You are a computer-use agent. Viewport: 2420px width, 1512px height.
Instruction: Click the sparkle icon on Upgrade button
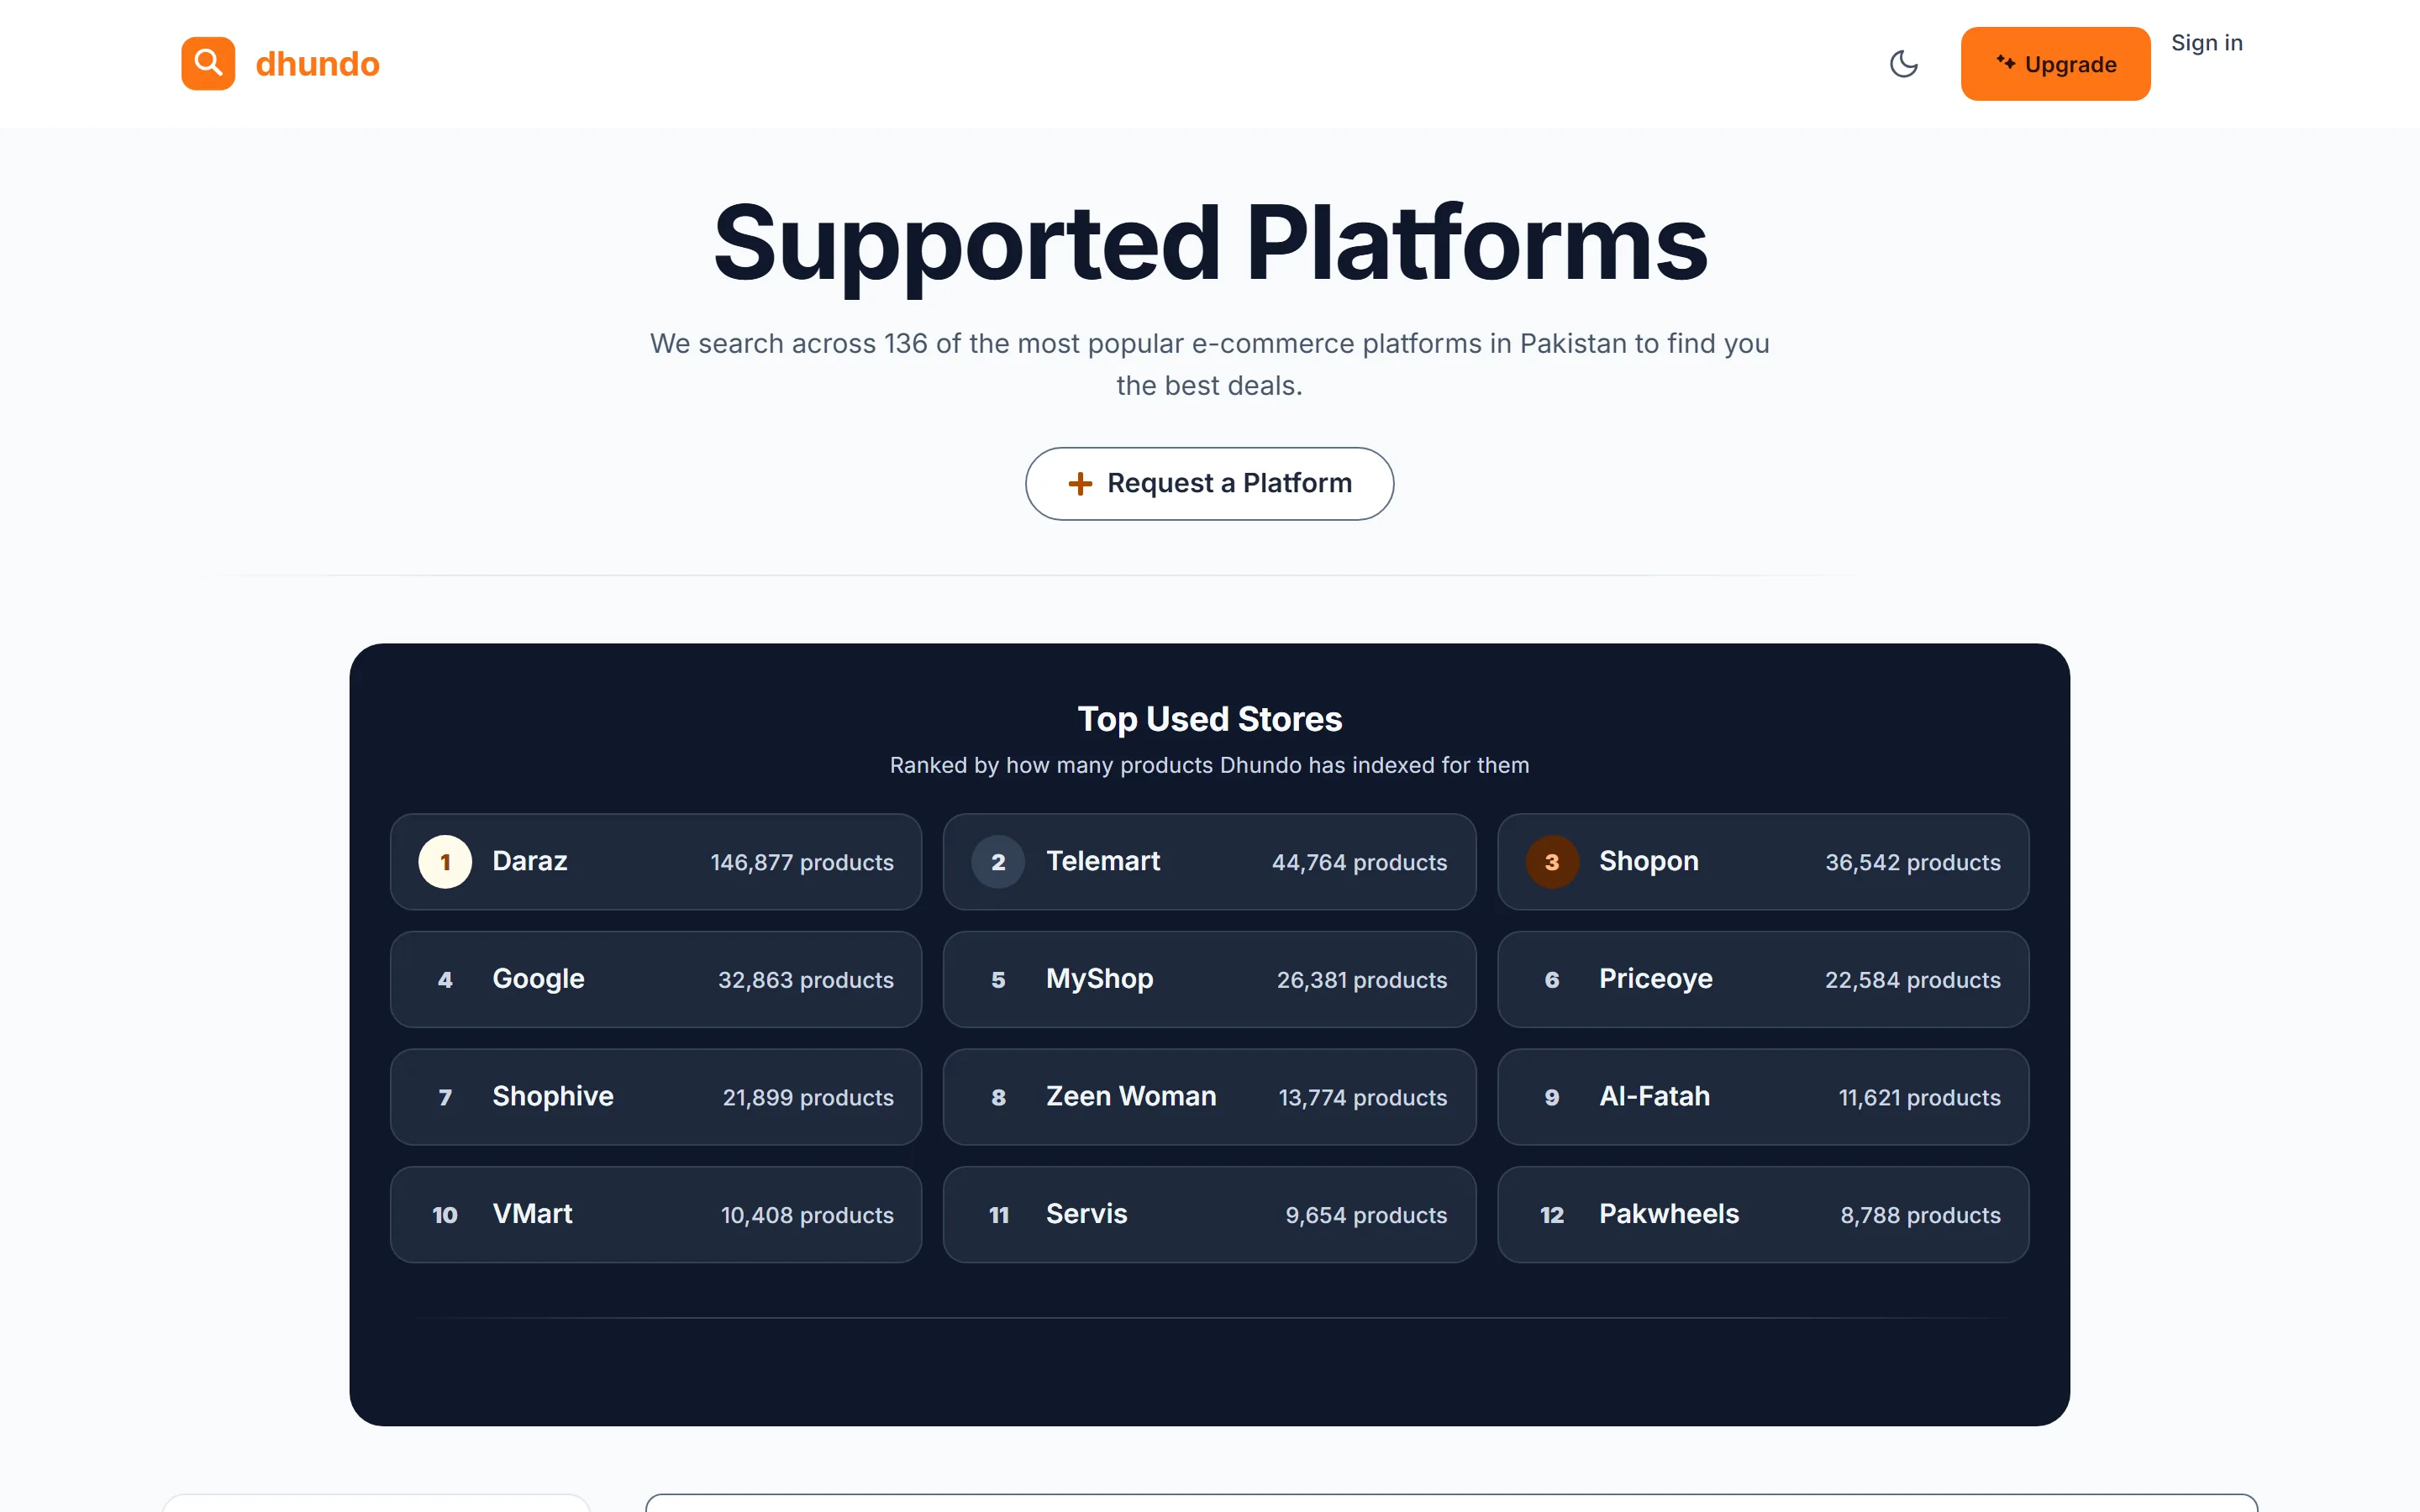click(2005, 62)
